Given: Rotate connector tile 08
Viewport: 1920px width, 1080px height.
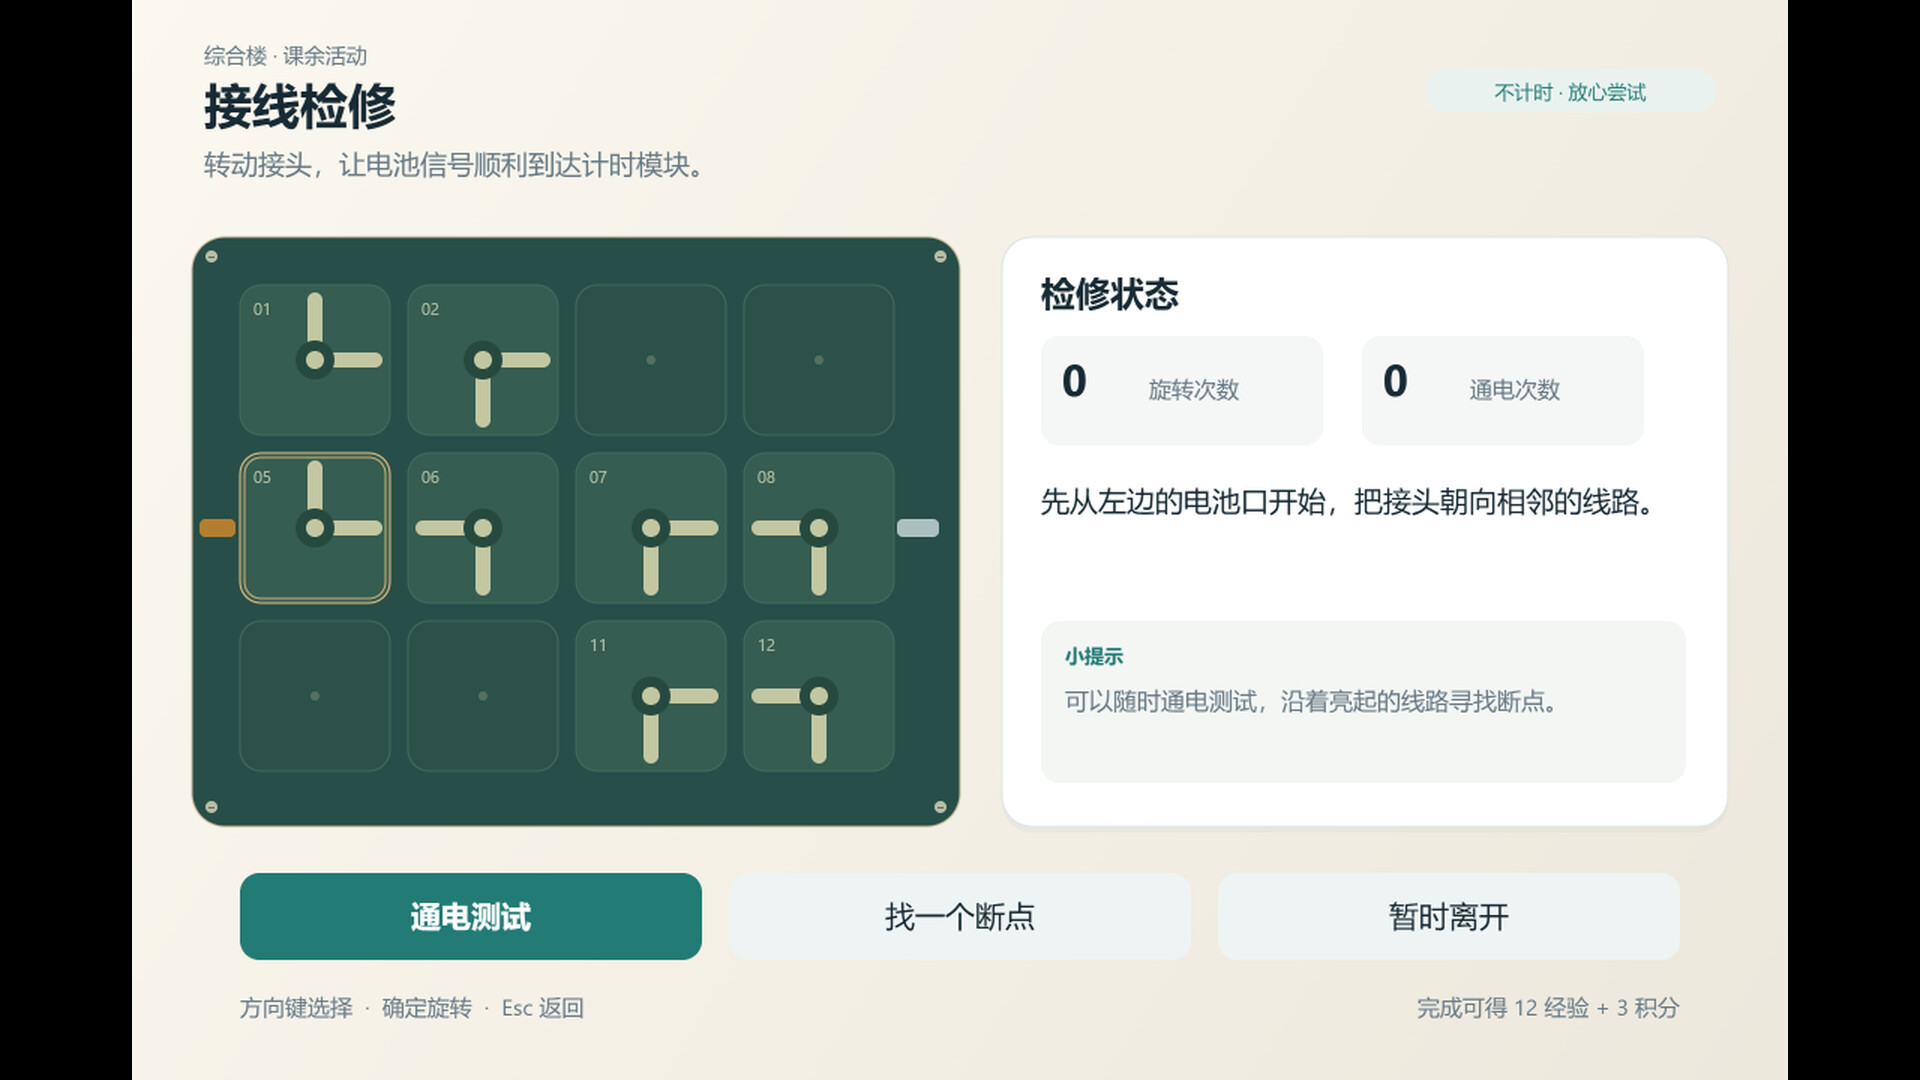Looking at the screenshot, I should [x=819, y=528].
